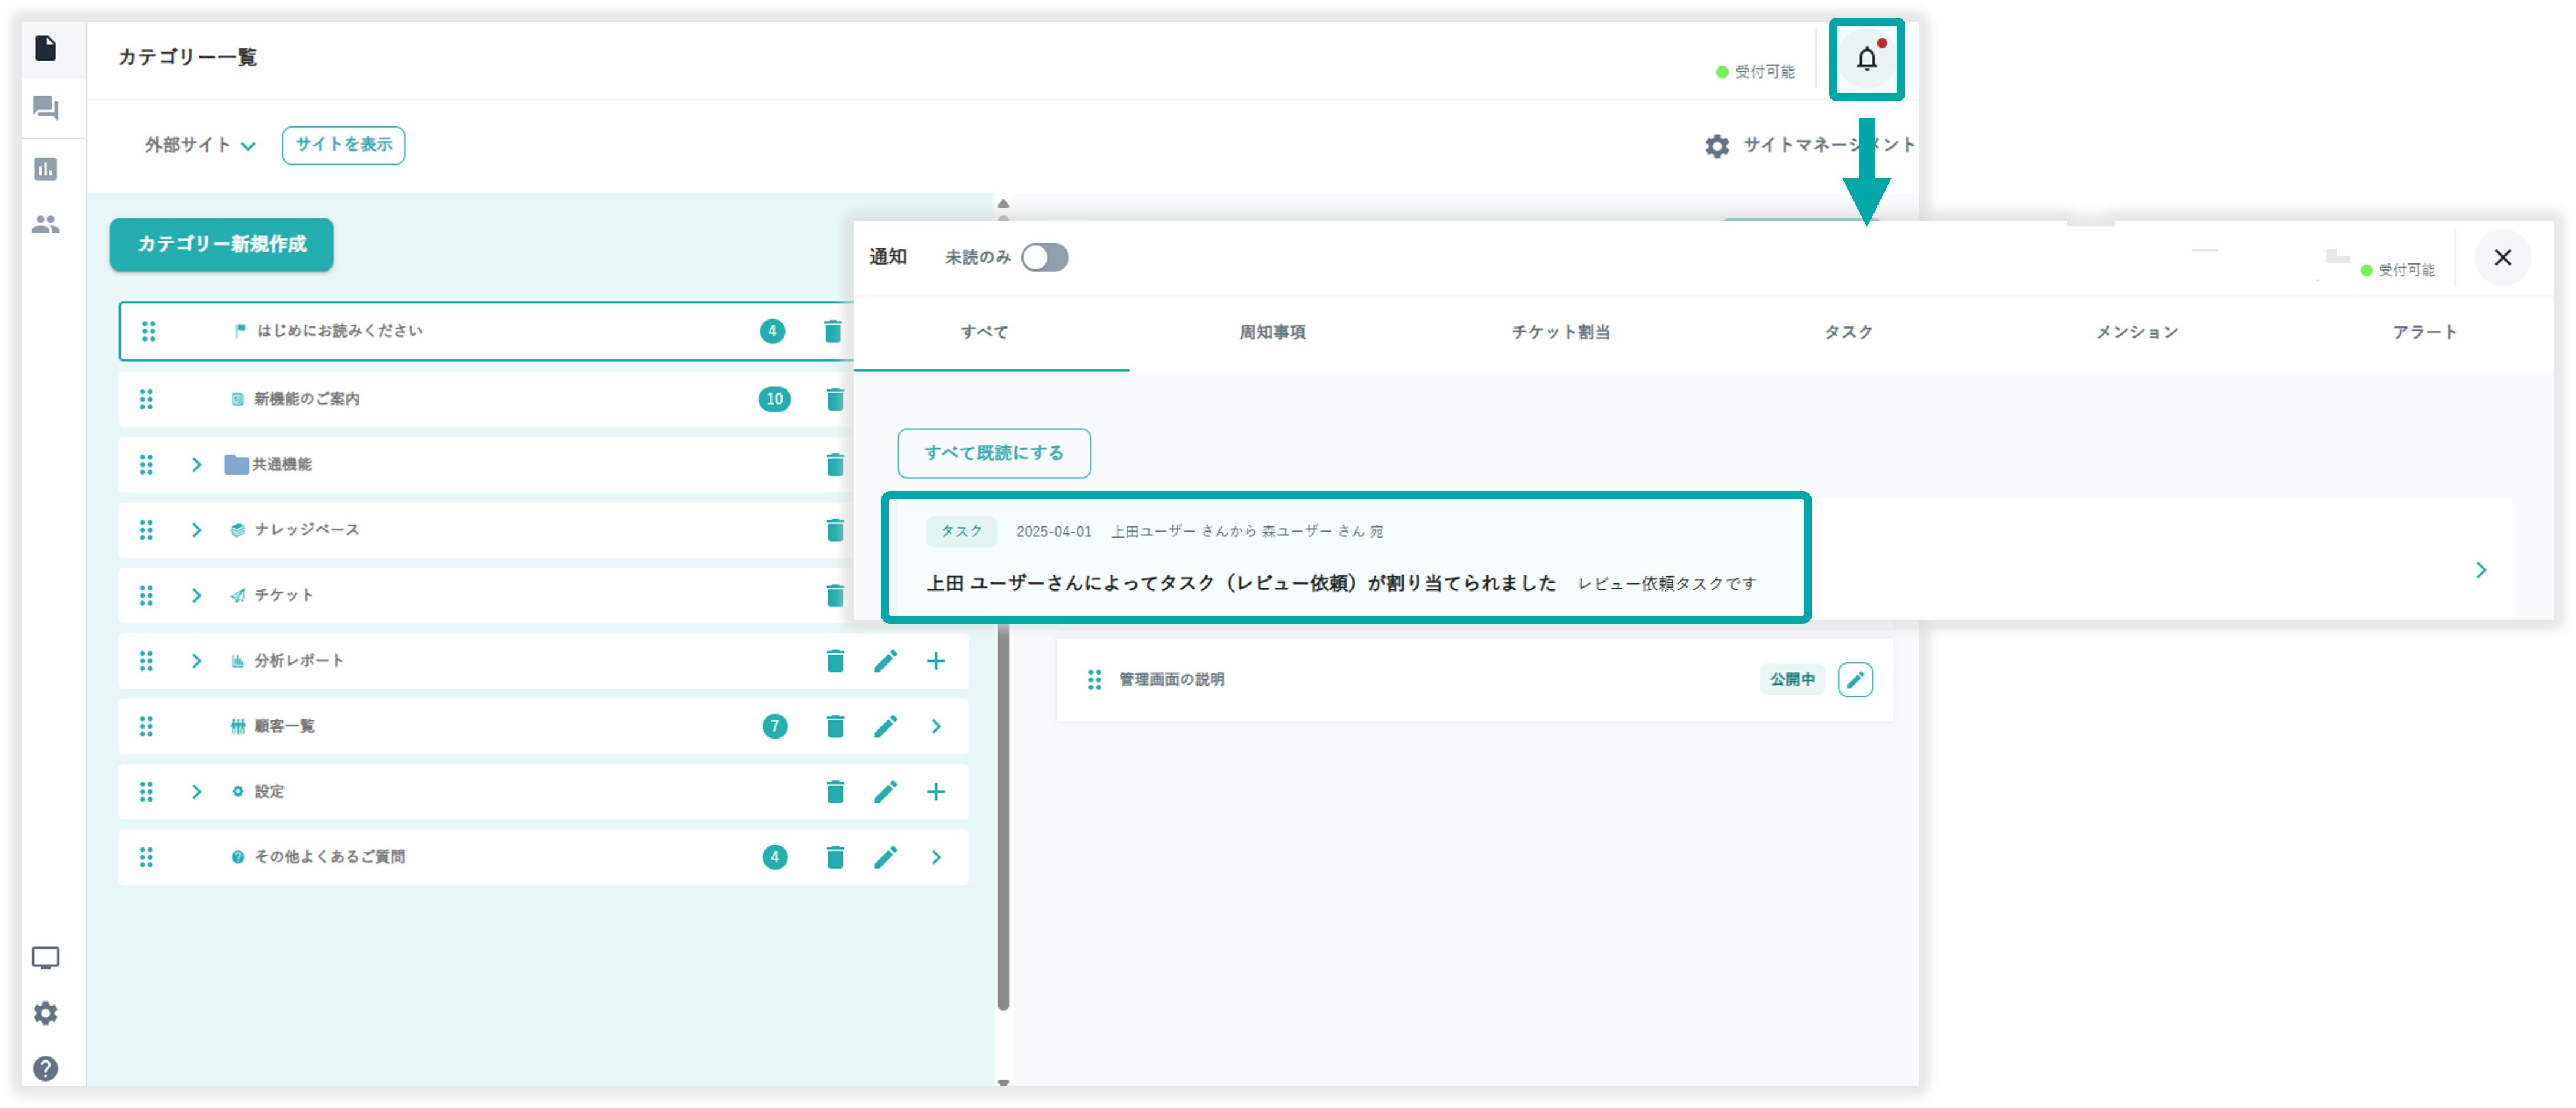The height and width of the screenshot is (1108, 2576).
Task: Open the notification bell icon
Action: (x=1866, y=59)
